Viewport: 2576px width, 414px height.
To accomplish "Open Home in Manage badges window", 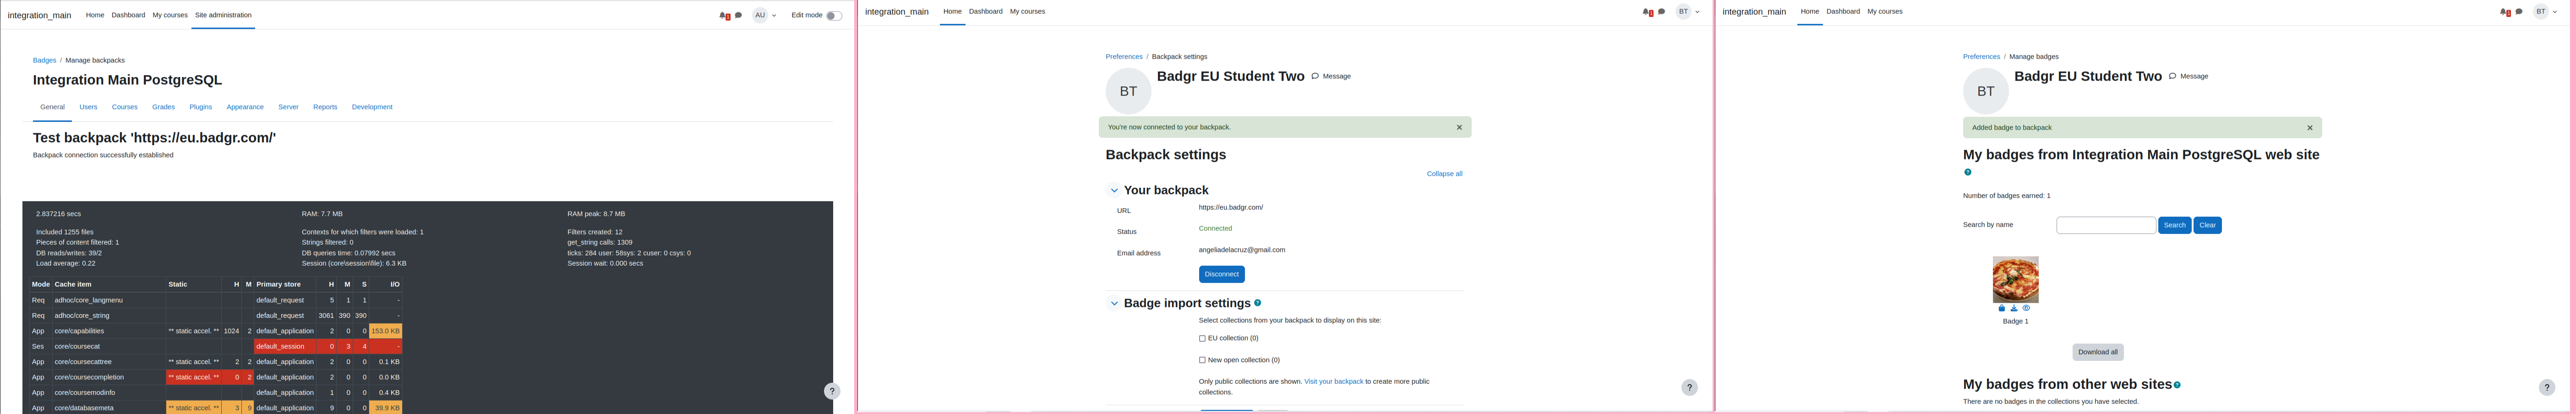I will tap(1810, 12).
